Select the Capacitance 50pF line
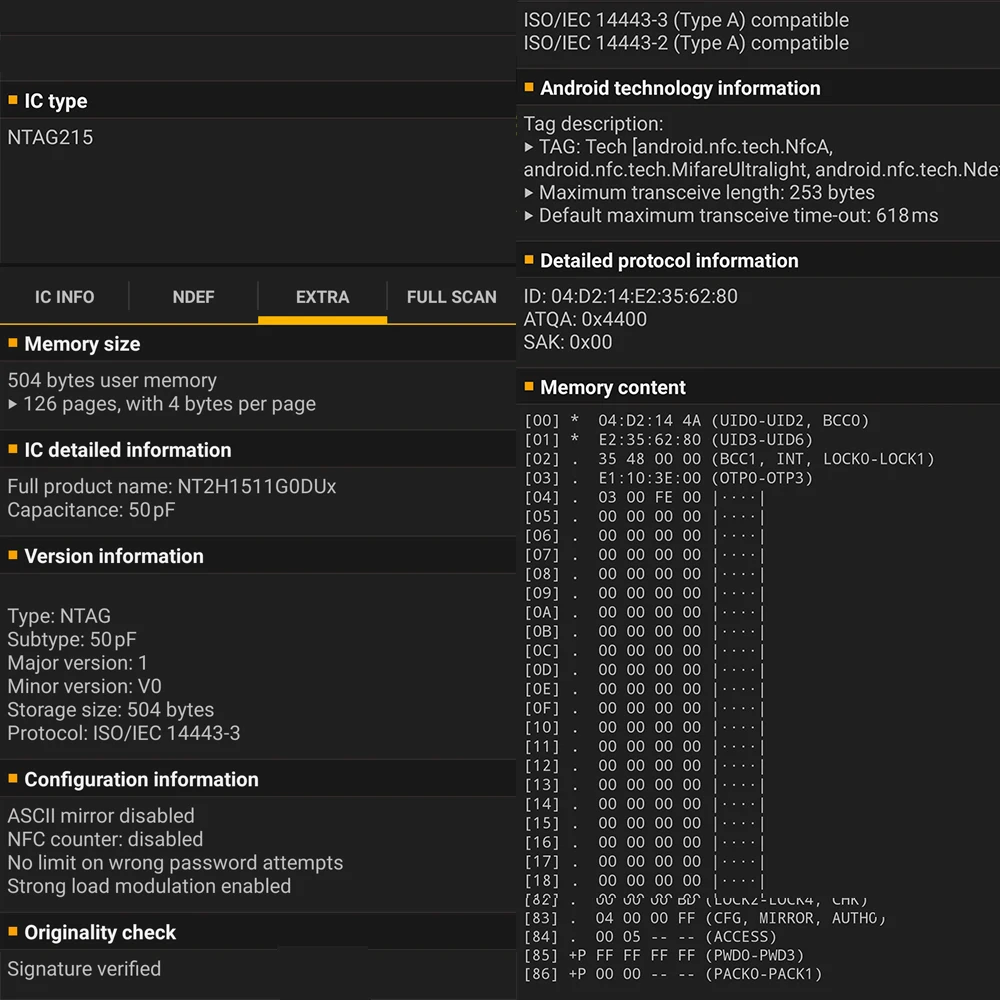1000x1000 pixels. (x=91, y=510)
